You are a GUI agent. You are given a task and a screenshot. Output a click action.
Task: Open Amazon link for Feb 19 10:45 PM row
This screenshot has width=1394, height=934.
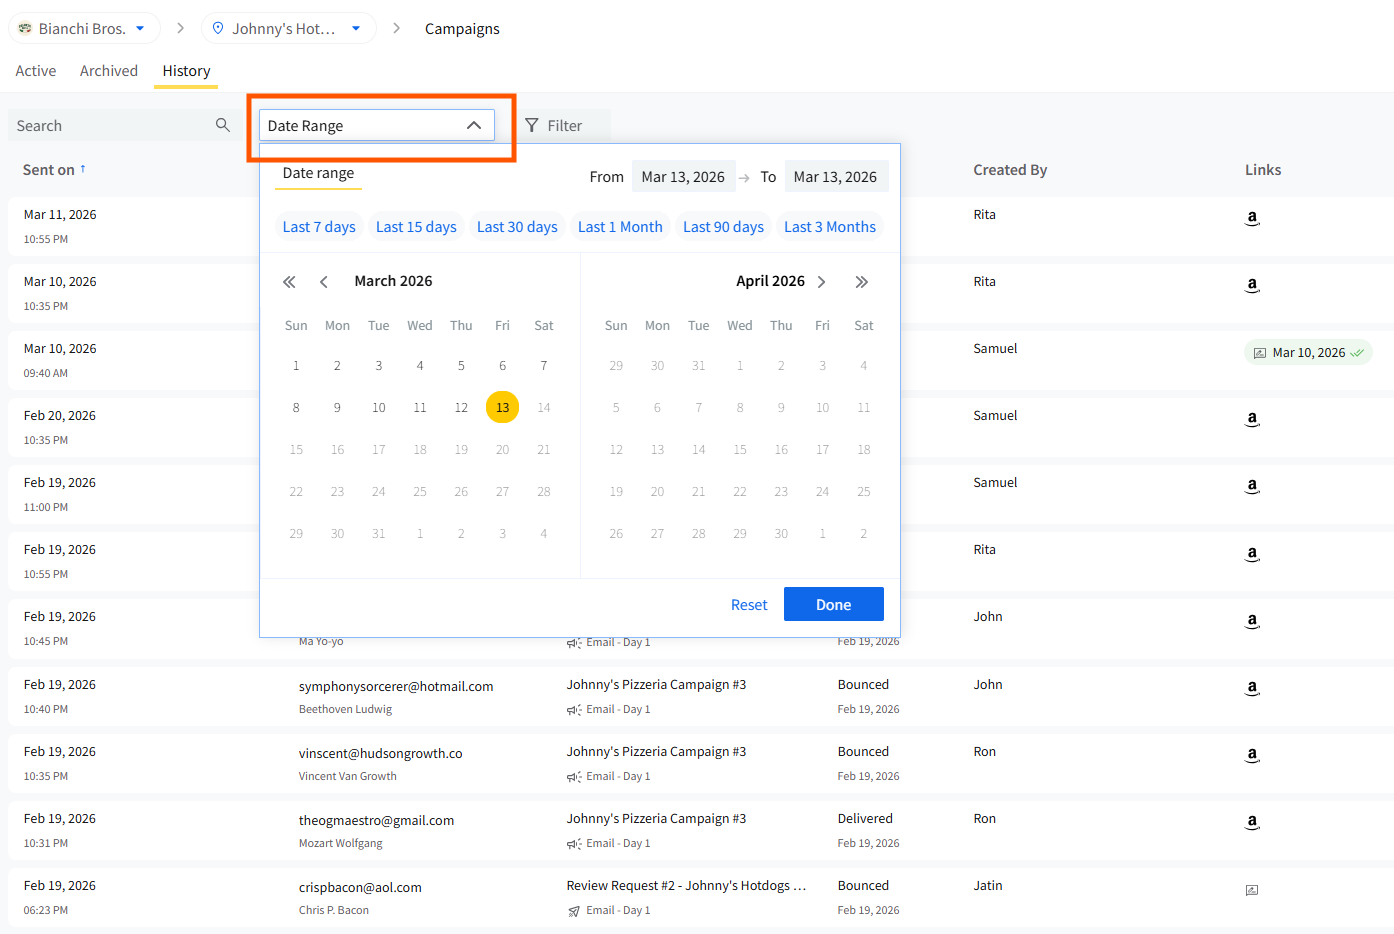[1252, 621]
